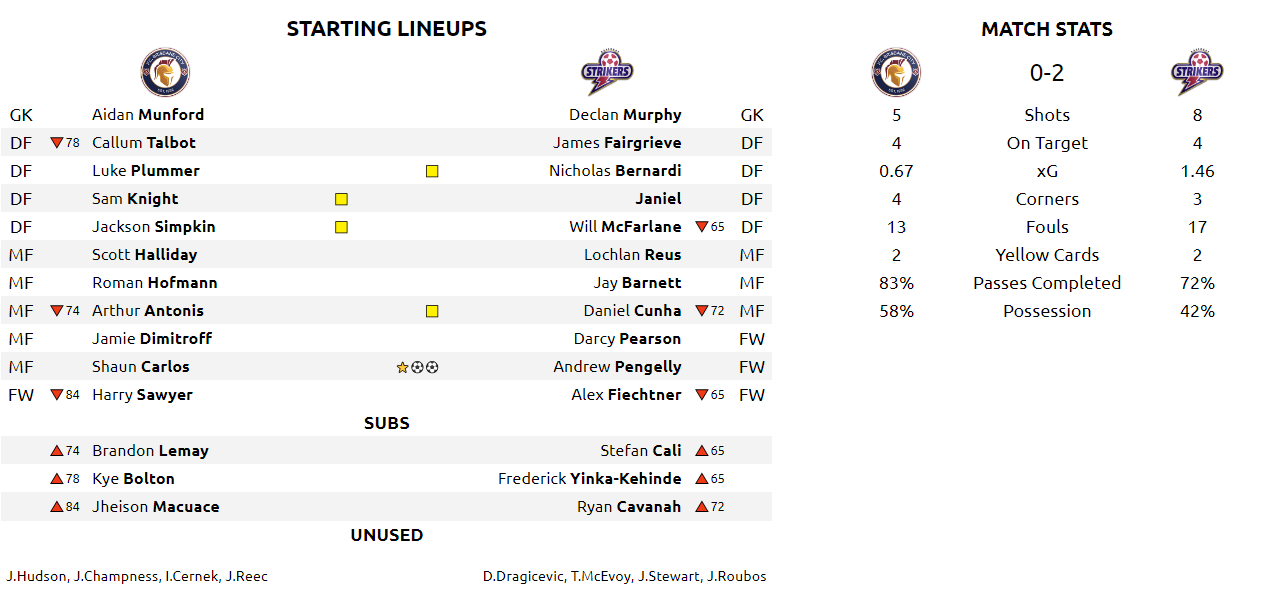Click Jackson Simpkin's yellow card icon
This screenshot has height=600, width=1264.
coord(341,227)
